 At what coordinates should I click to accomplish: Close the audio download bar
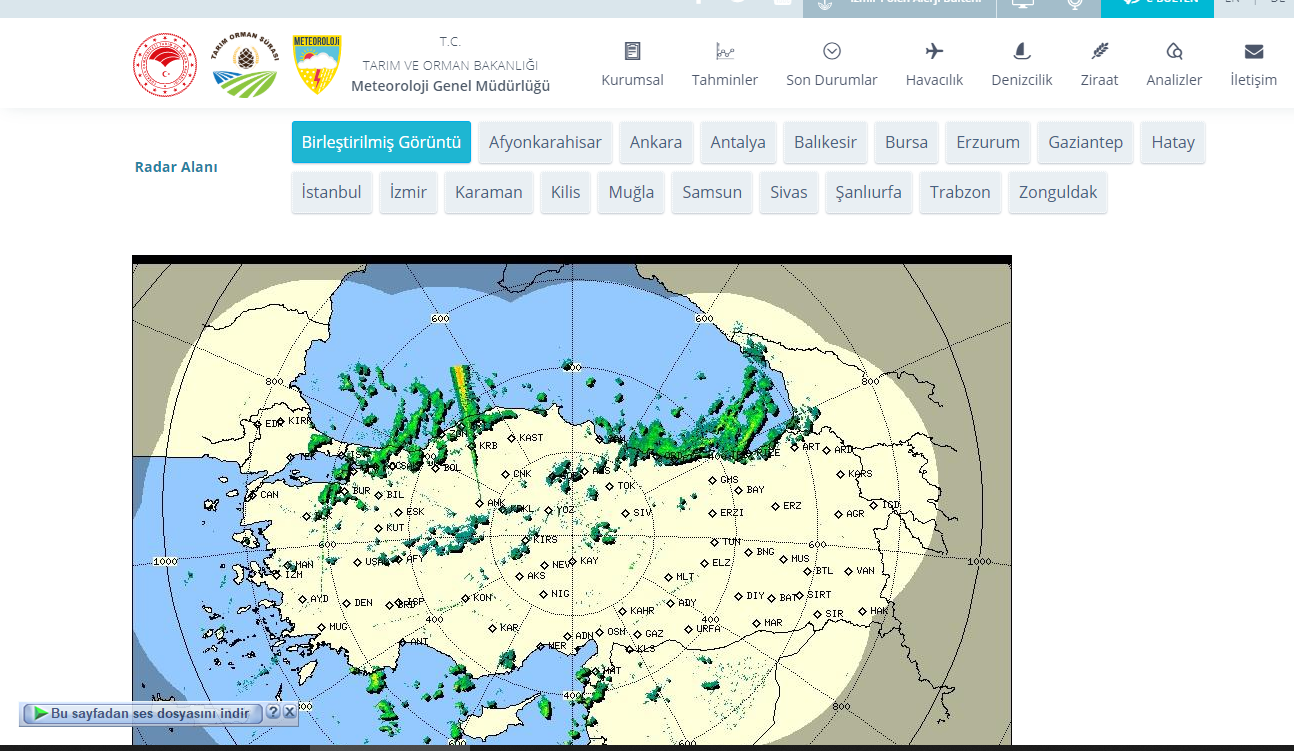289,713
